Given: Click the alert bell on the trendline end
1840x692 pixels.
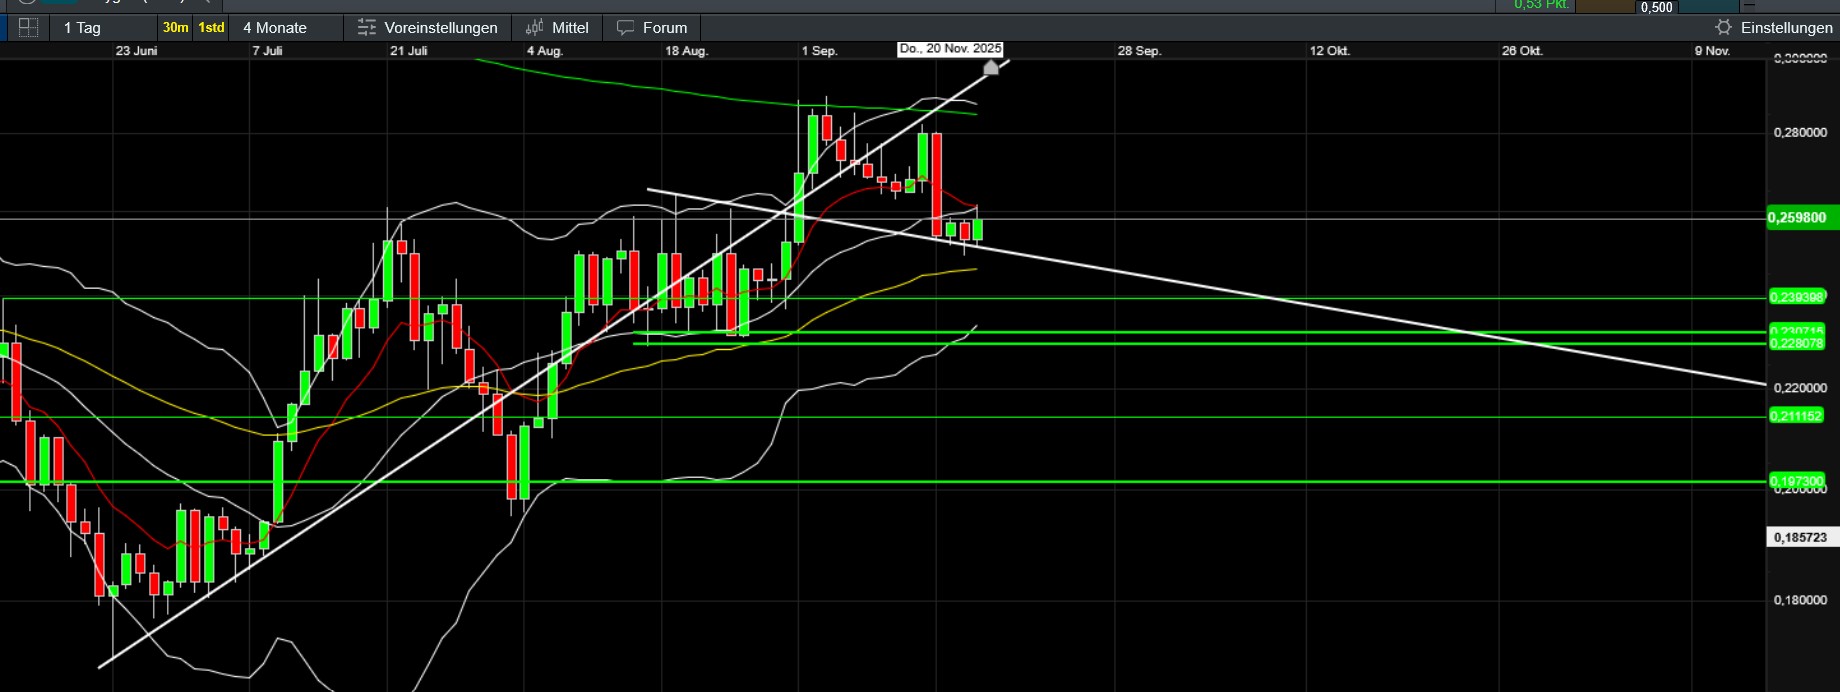Looking at the screenshot, I should (991, 68).
